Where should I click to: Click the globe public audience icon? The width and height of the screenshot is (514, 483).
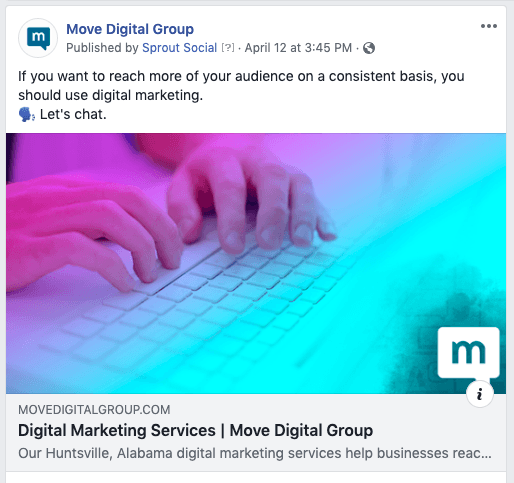pos(369,48)
